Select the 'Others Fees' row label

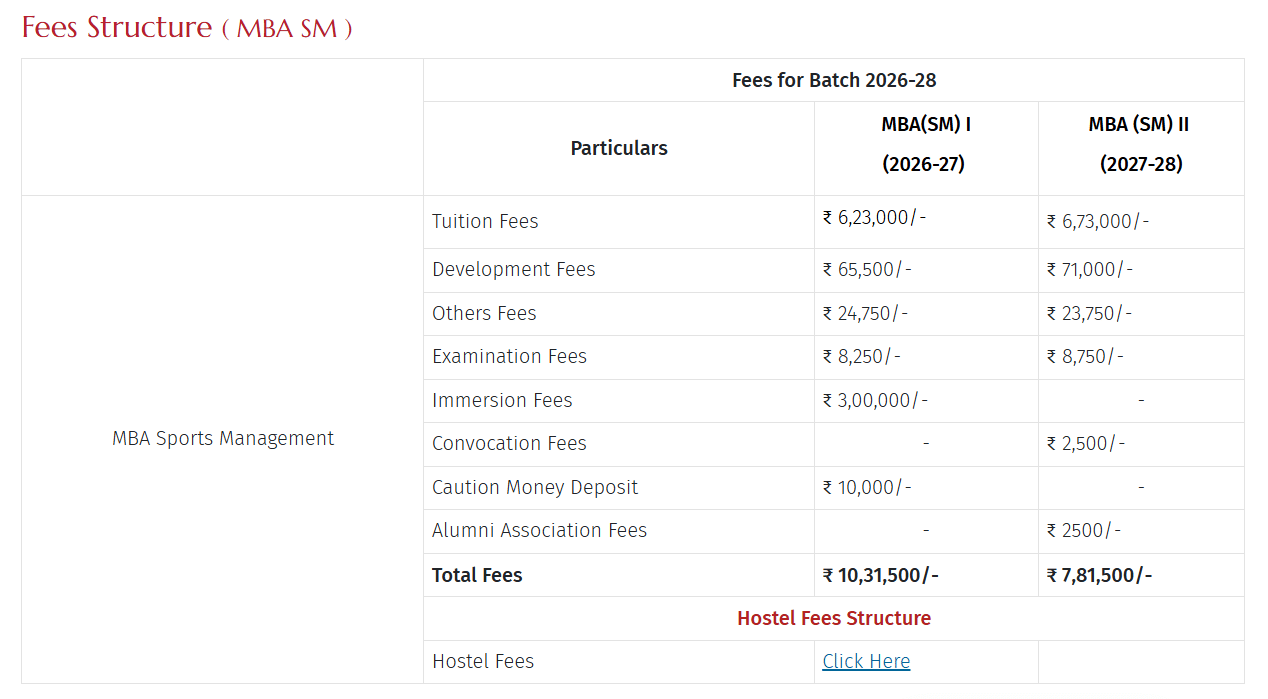click(484, 314)
